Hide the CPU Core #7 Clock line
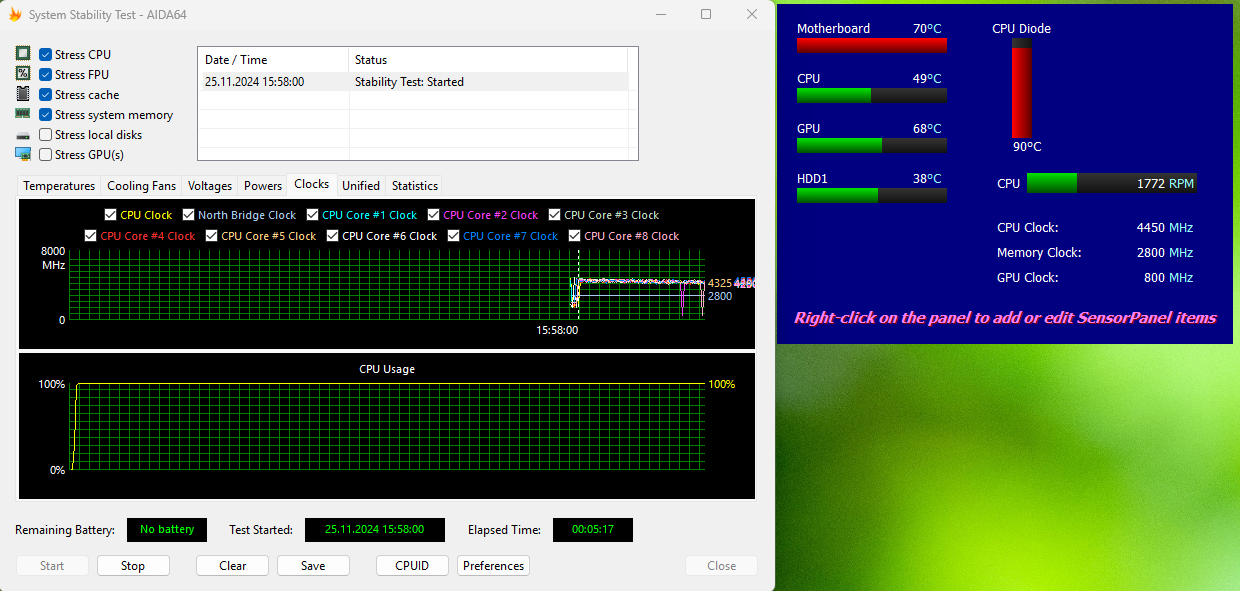Screen dimensions: 1240x591 point(453,236)
